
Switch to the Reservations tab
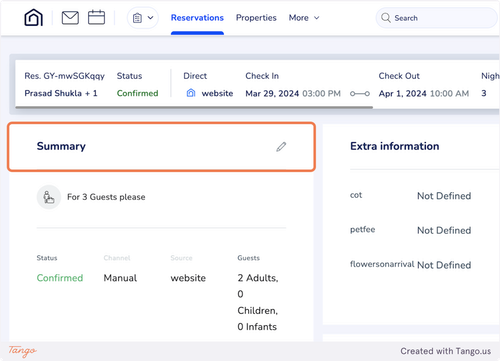click(197, 18)
